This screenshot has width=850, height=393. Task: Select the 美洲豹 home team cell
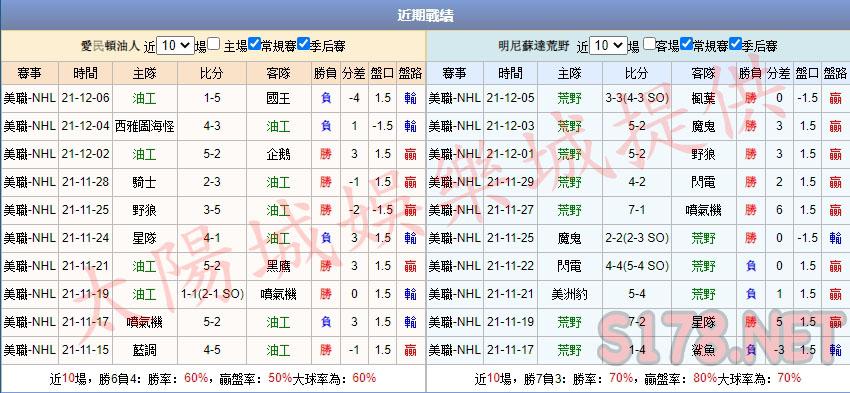[x=569, y=294]
